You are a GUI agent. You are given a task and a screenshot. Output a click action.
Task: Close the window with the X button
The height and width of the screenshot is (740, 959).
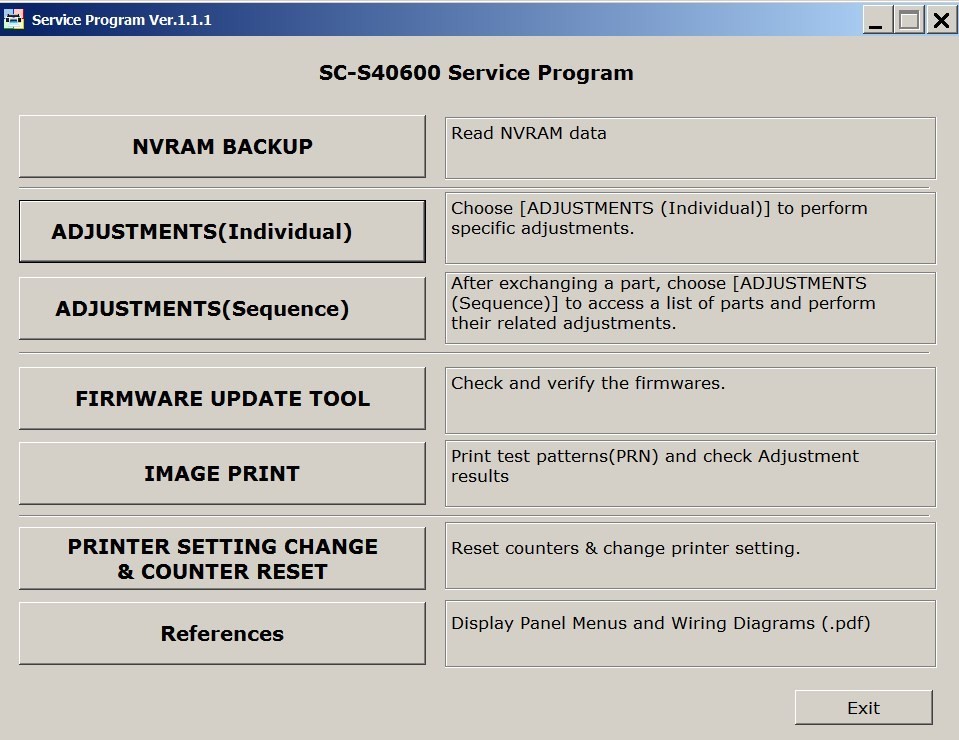tap(941, 20)
